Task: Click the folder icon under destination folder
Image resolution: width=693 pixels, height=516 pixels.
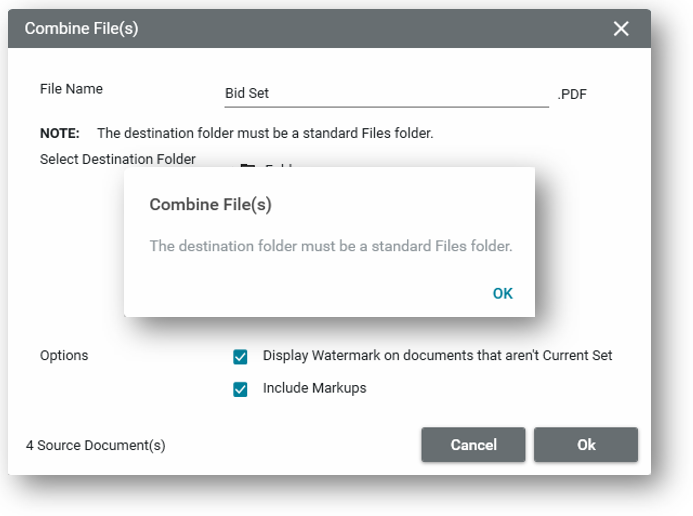Action: click(247, 165)
